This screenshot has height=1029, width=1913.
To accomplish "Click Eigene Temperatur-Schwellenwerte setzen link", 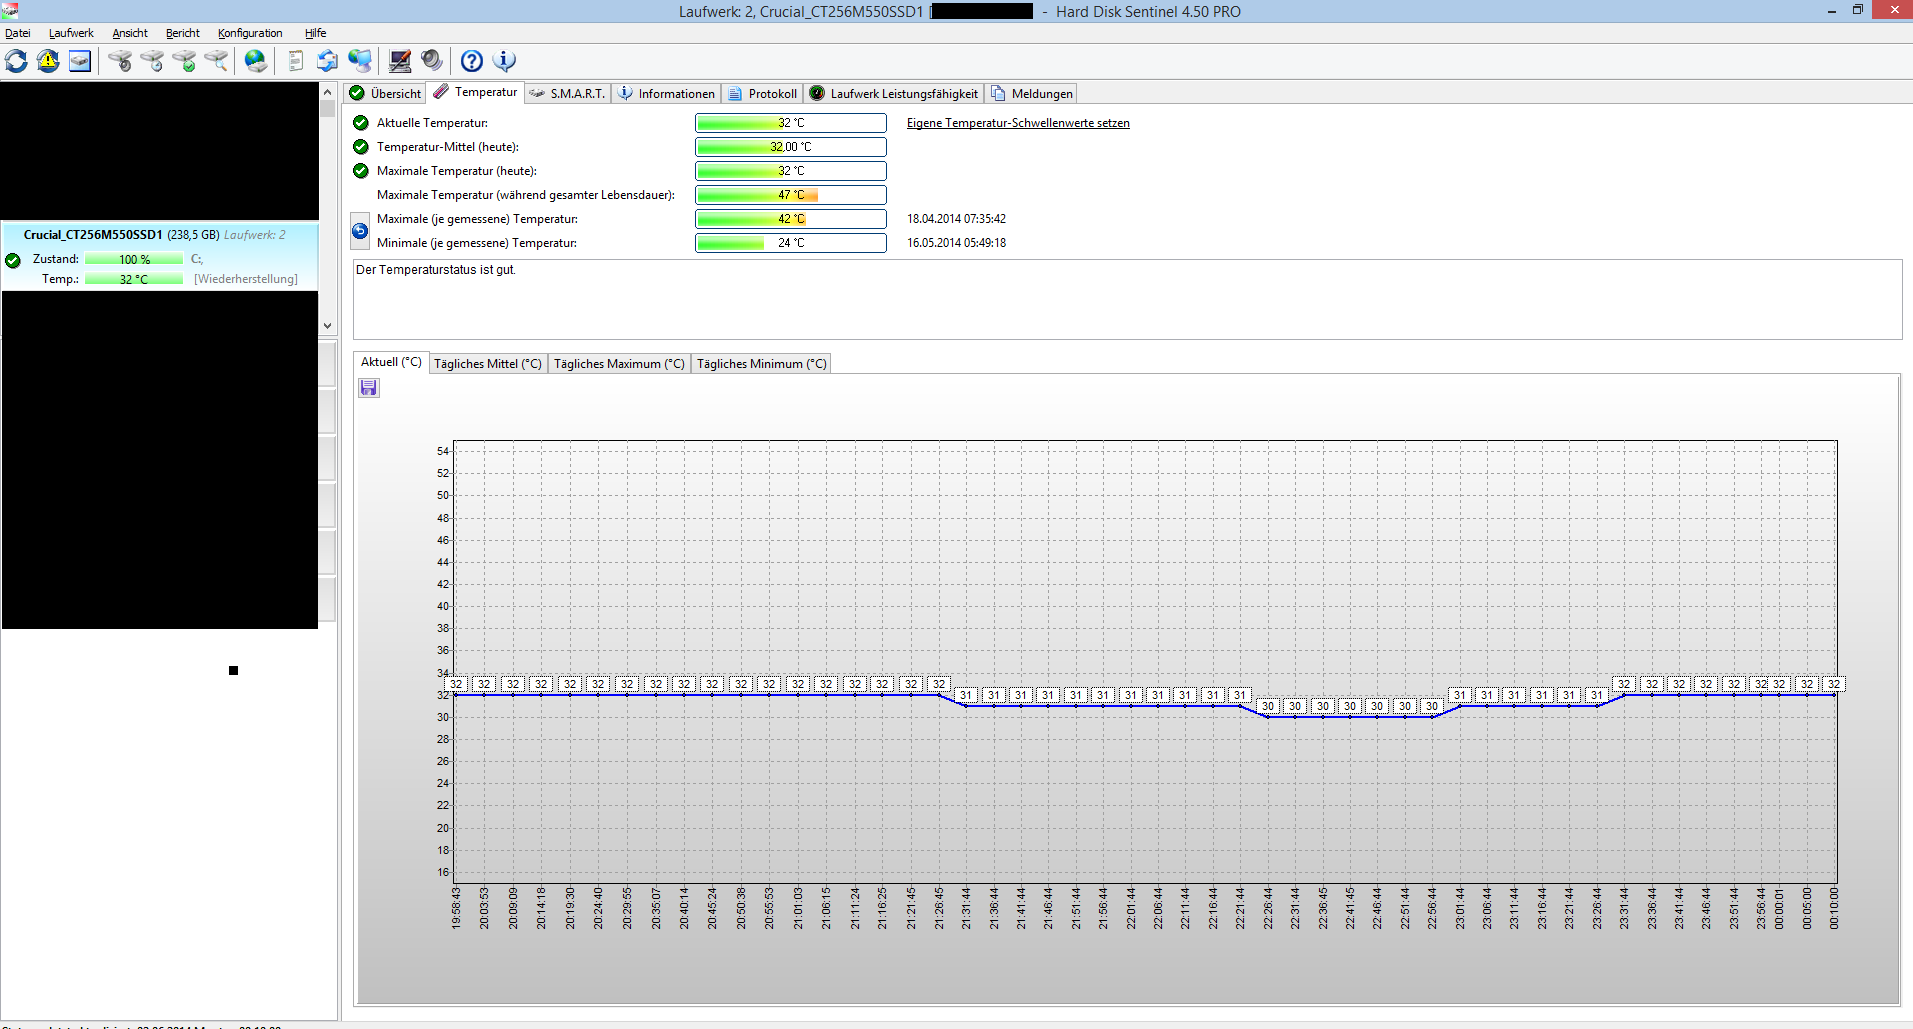I will 1018,123.
